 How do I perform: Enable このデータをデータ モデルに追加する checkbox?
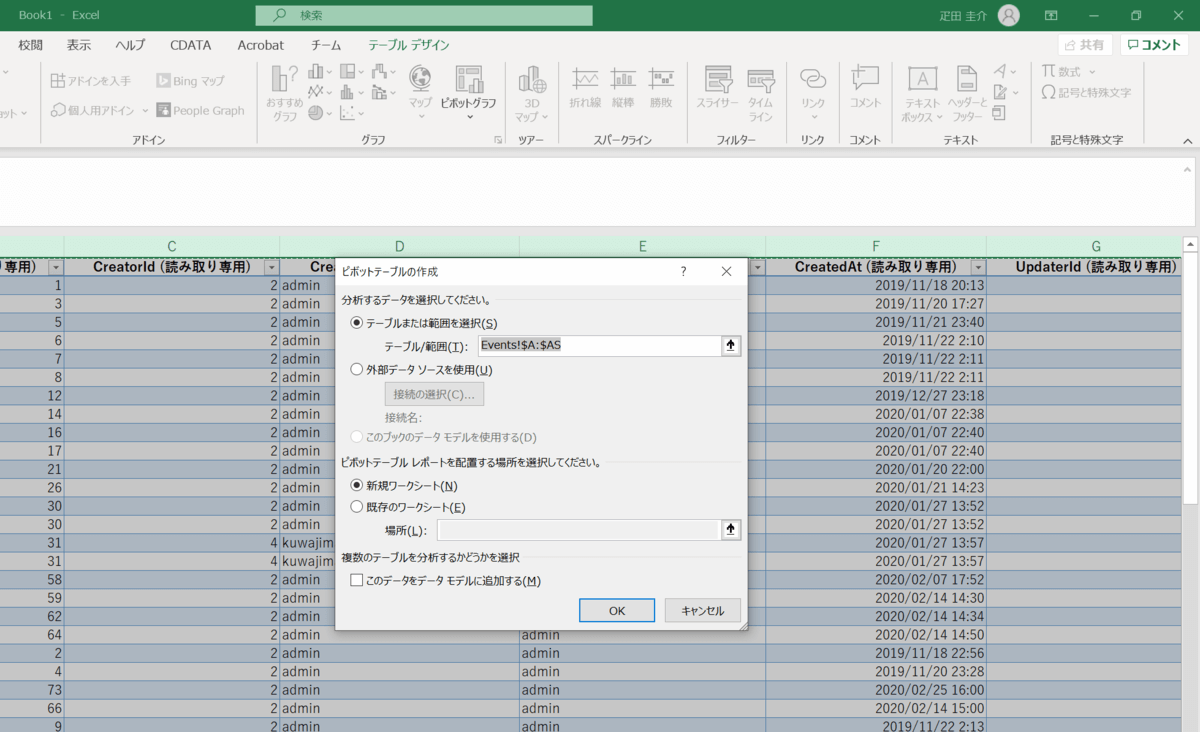[x=357, y=580]
